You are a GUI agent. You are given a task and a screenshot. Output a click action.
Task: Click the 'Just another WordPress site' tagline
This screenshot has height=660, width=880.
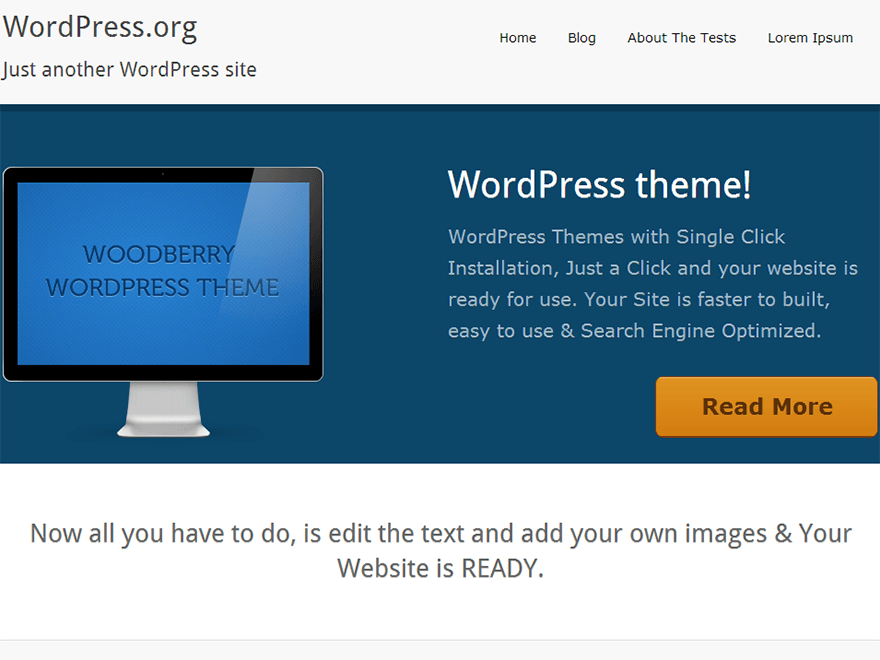(129, 70)
